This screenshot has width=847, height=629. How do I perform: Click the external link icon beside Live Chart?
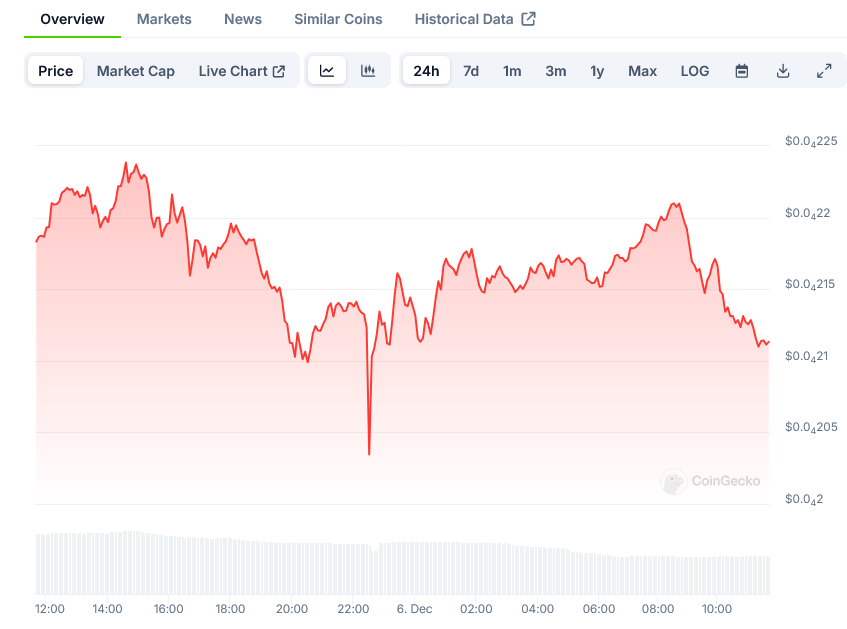click(279, 71)
